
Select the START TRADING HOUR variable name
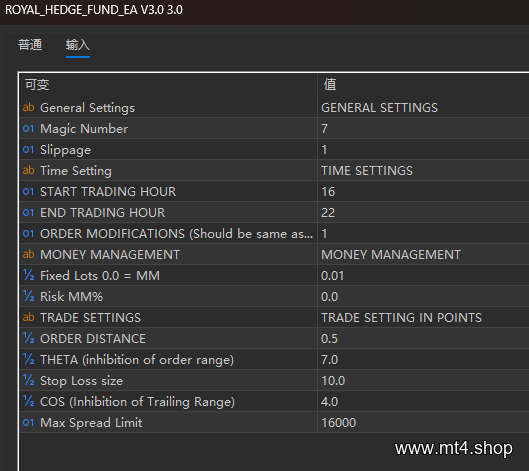[x=108, y=192]
